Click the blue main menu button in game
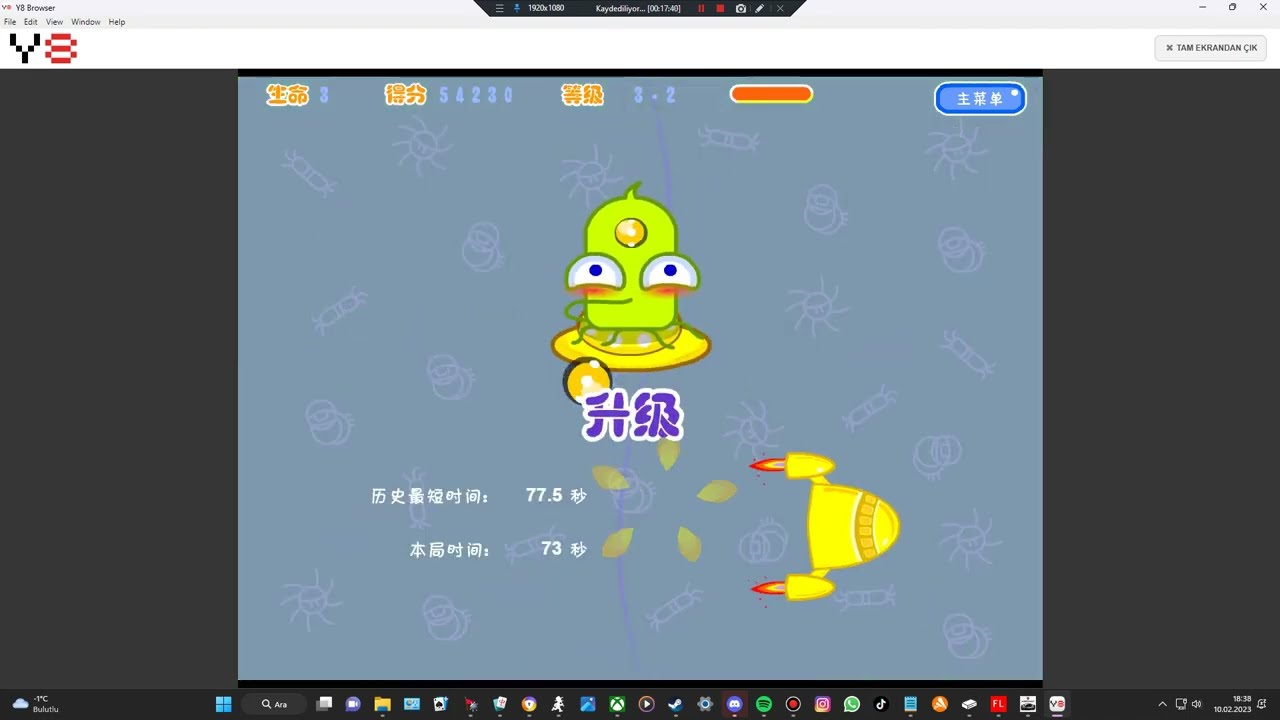This screenshot has width=1280, height=720. pos(980,98)
